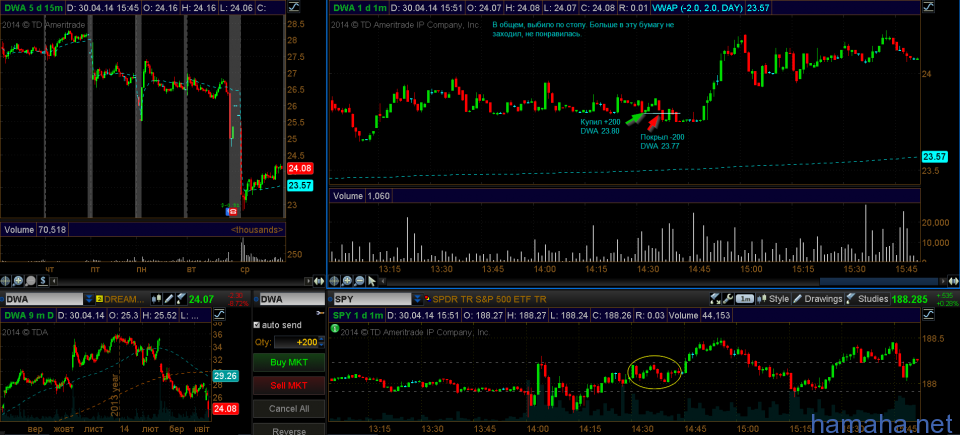Screen dimensions: 960x435
Task: Click the 'SPY 1 d 1m' chart label
Action: click(358, 316)
